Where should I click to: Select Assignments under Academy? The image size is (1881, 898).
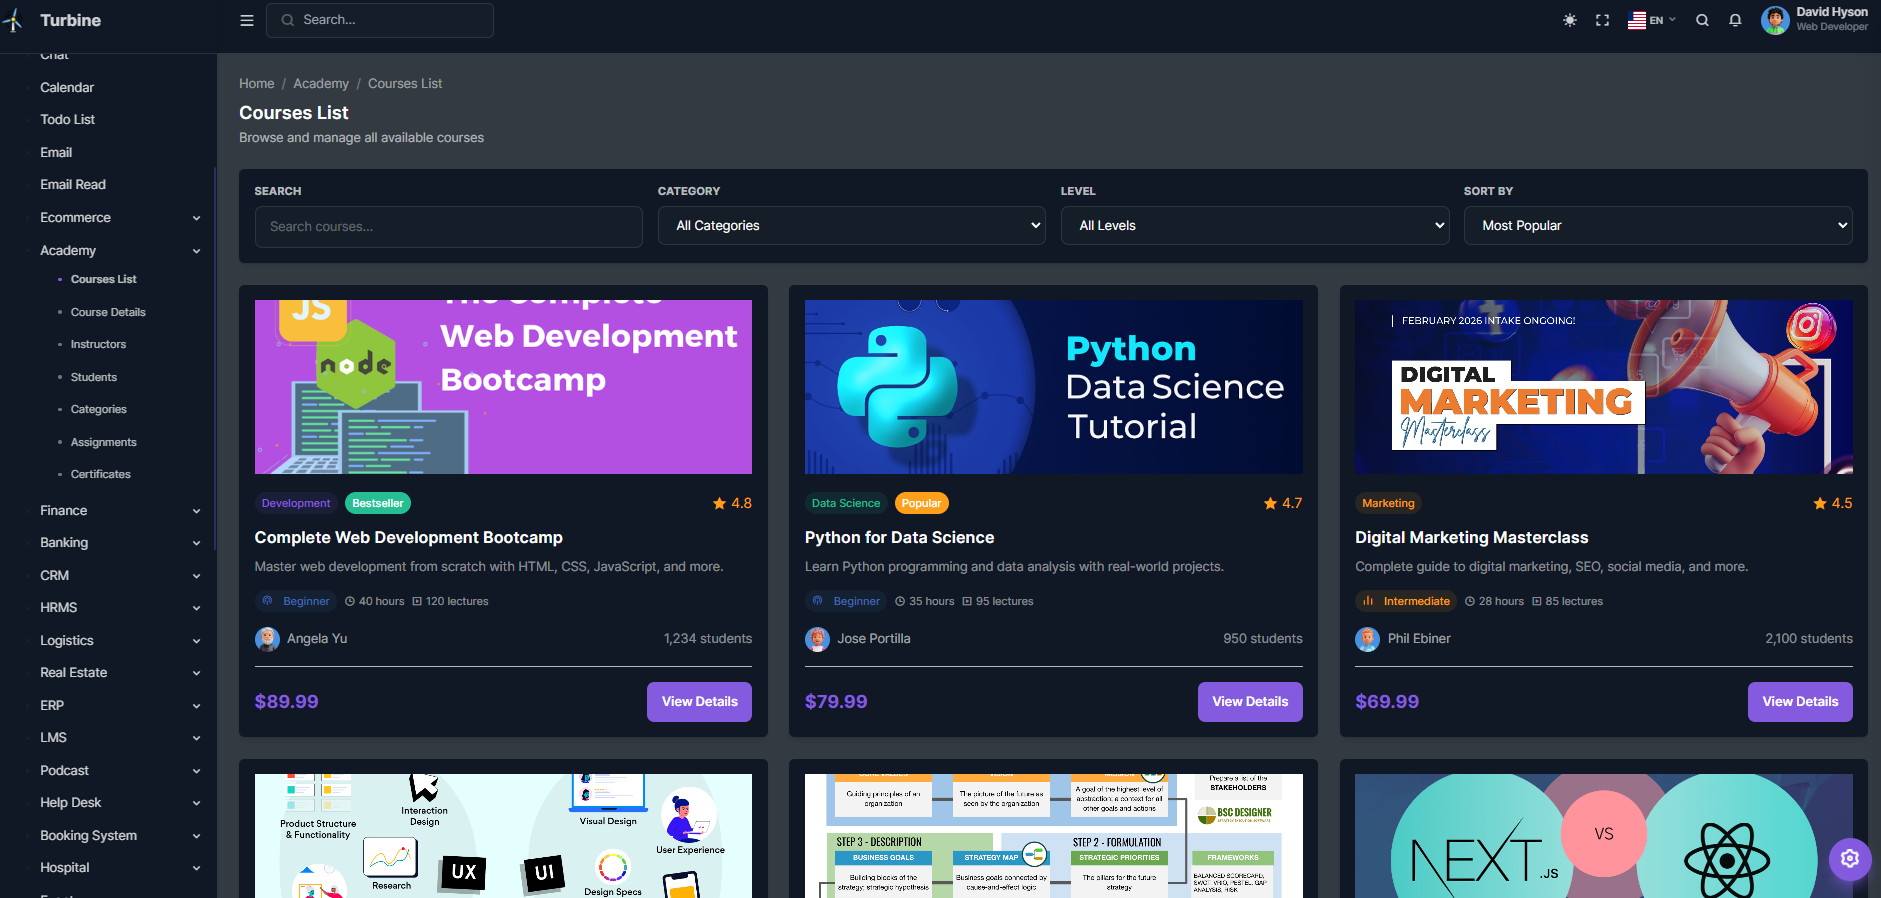coord(104,442)
